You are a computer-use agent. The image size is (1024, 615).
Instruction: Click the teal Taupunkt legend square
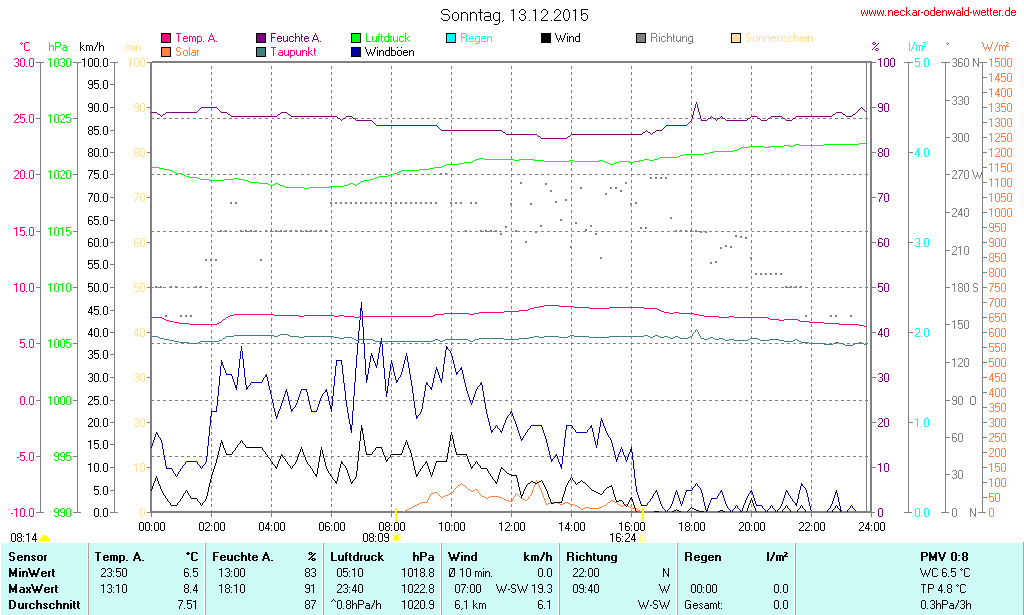(x=261, y=52)
